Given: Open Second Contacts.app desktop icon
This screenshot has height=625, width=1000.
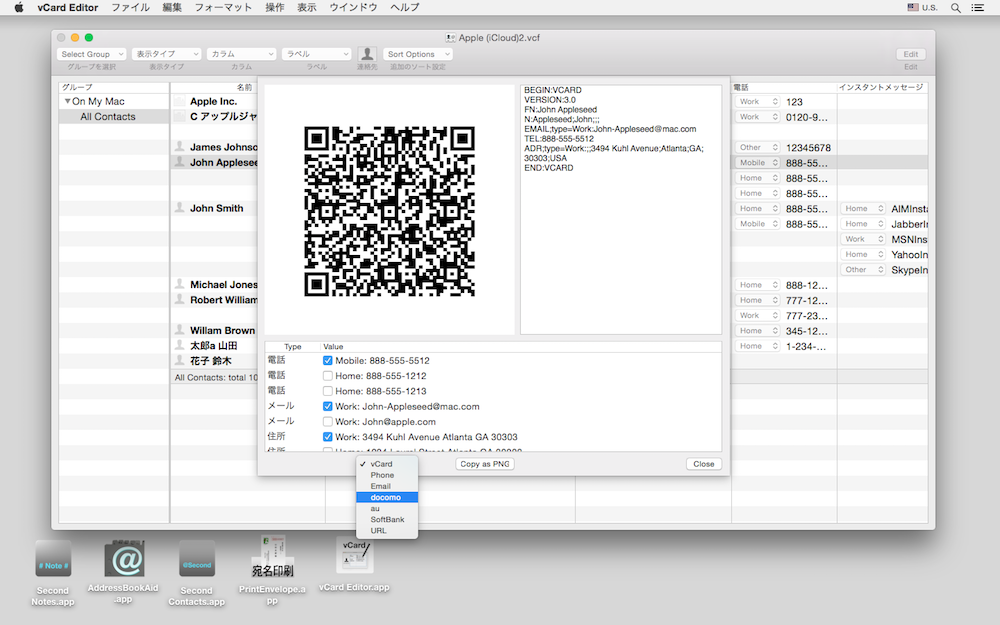Looking at the screenshot, I should (197, 560).
